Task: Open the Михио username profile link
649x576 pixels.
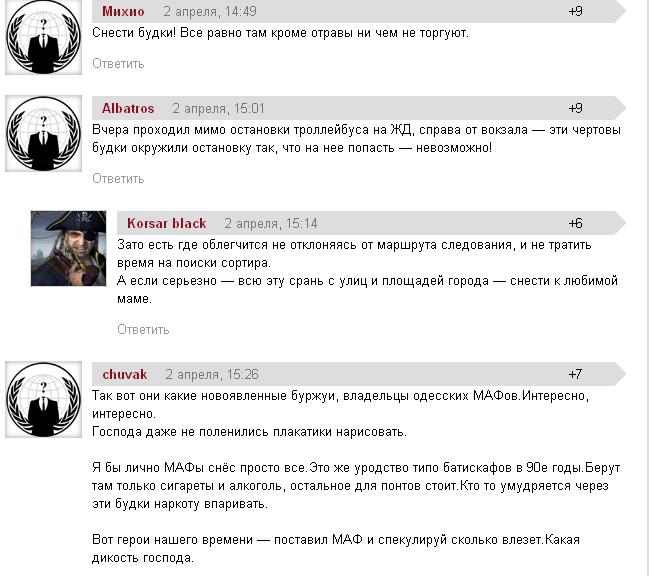Action: pos(123,11)
